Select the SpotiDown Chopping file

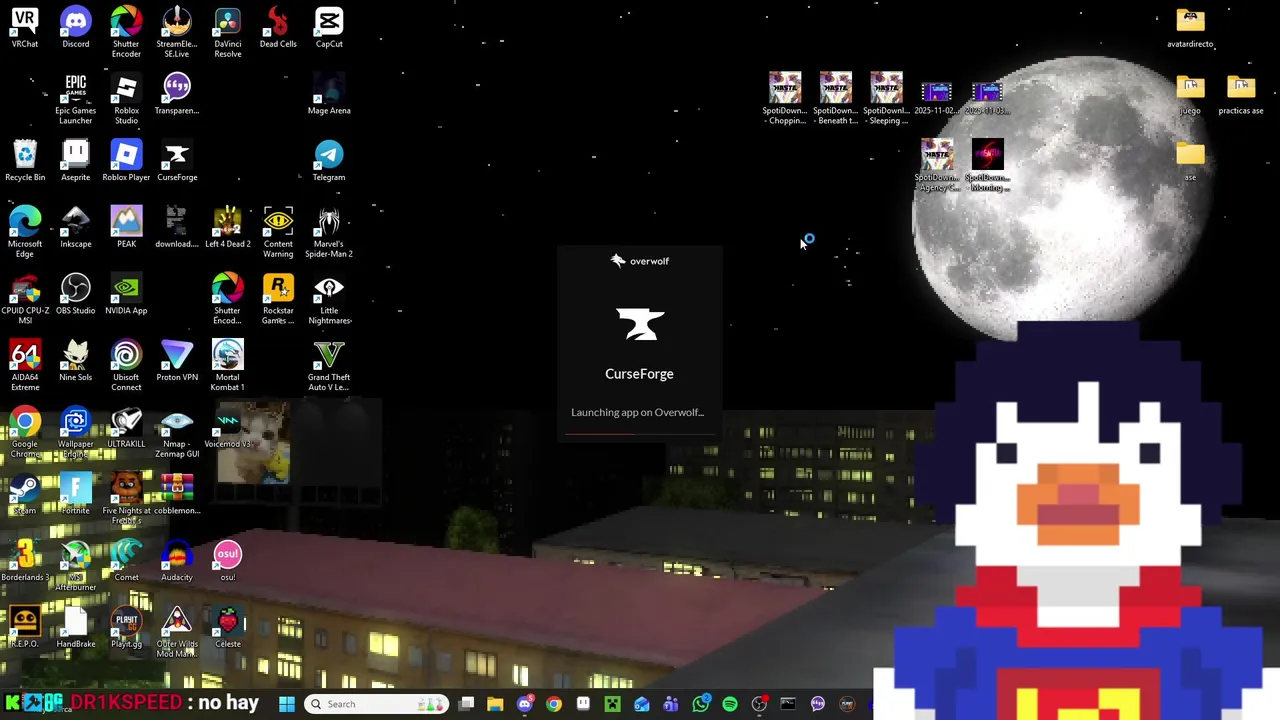[x=785, y=99]
